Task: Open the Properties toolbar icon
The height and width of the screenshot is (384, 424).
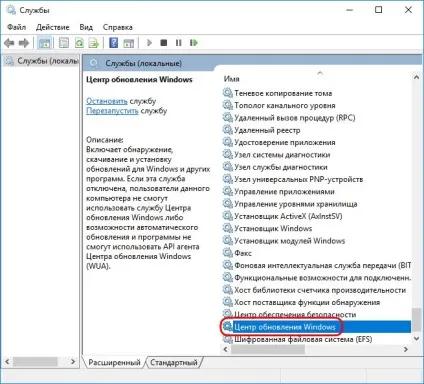Action: coord(64,43)
